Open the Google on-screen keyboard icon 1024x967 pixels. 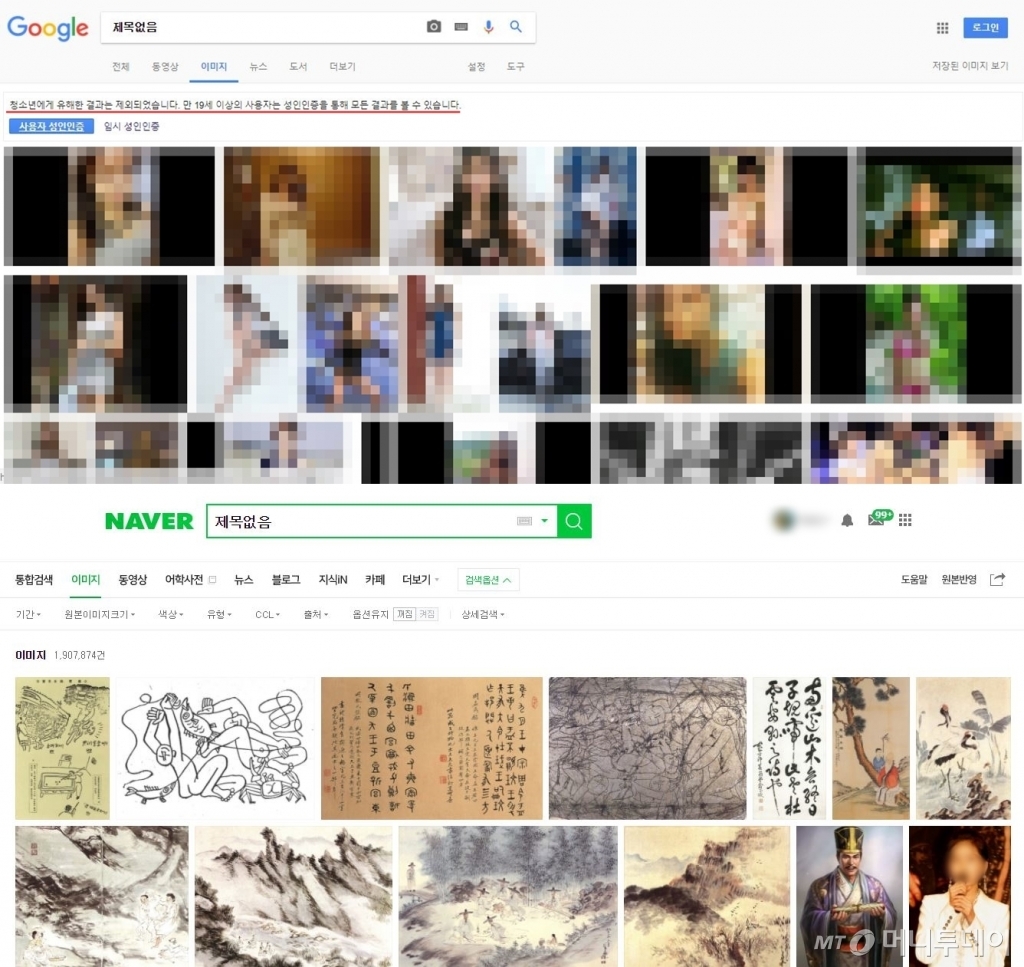click(x=461, y=27)
